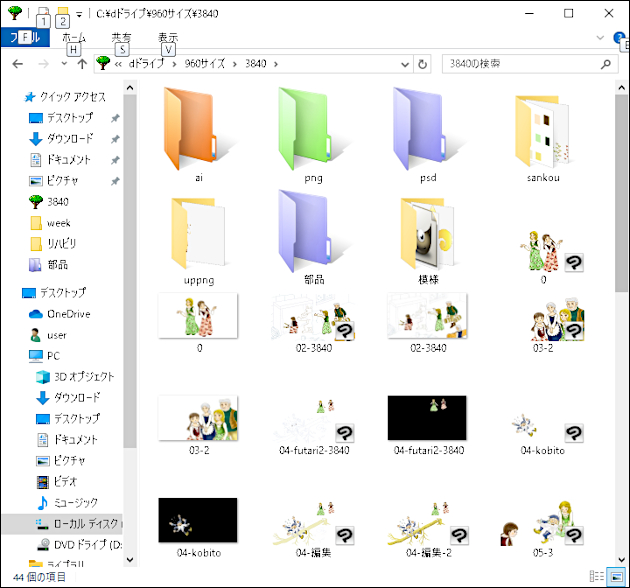Refresh the current folder view
Viewport: 630px width, 588px height.
point(422,64)
